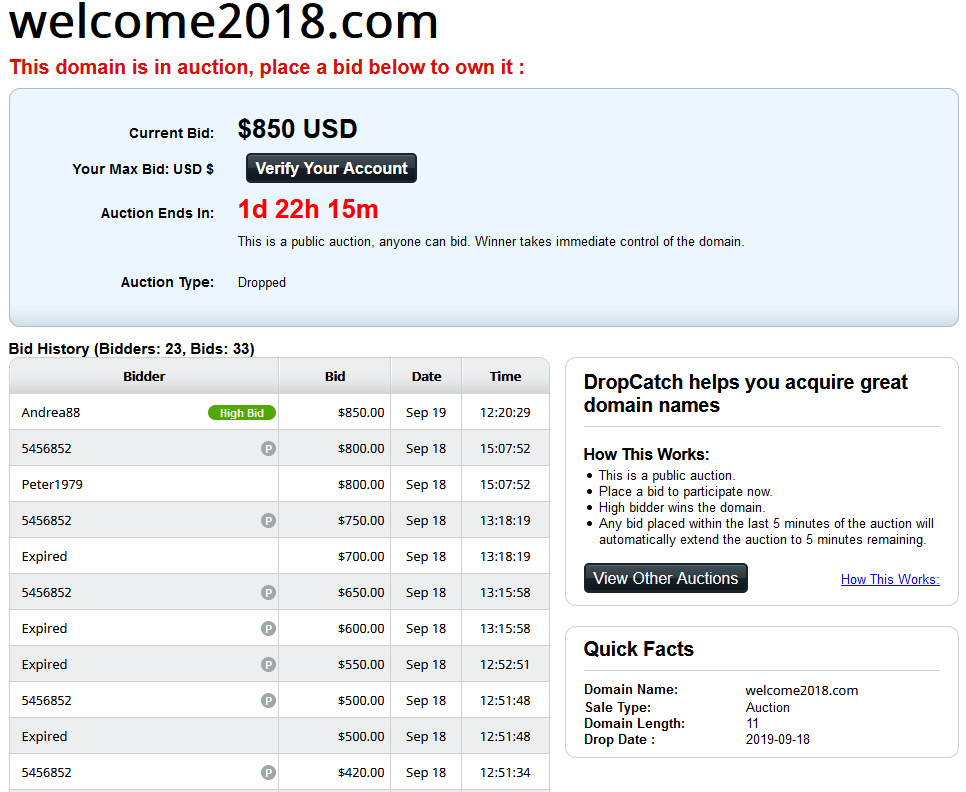Viewport: 966px width, 792px height.
Task: Click Expired bidder in the $700.00 row
Action: 44,557
